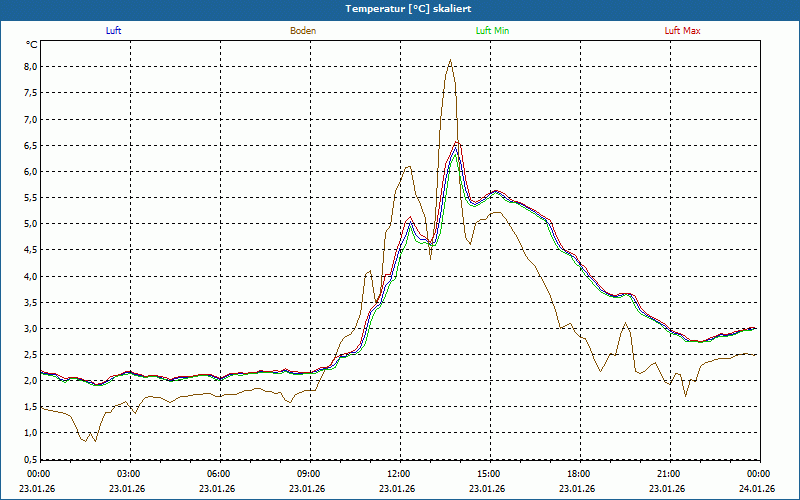Select the Luft Max legend entry

(x=683, y=31)
